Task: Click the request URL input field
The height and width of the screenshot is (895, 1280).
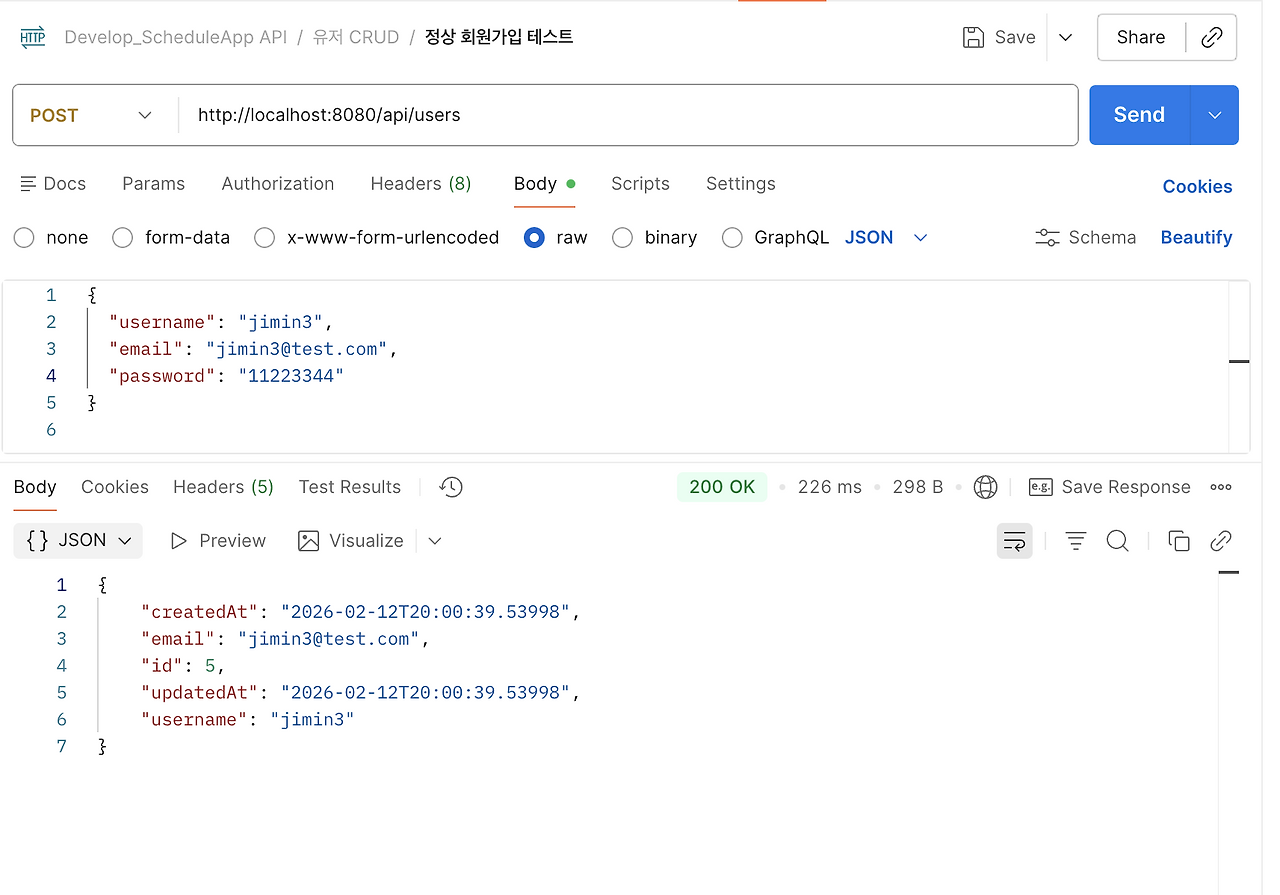Action: (628, 115)
